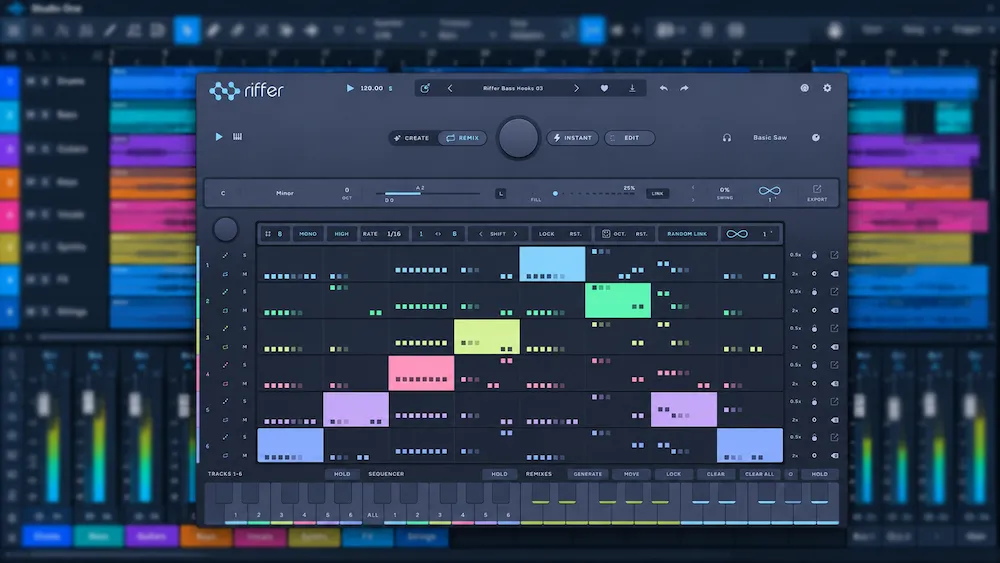Screen dimensions: 1000x563
Task: Click the grid steps icon labeled 8
Action: [x=268, y=234]
